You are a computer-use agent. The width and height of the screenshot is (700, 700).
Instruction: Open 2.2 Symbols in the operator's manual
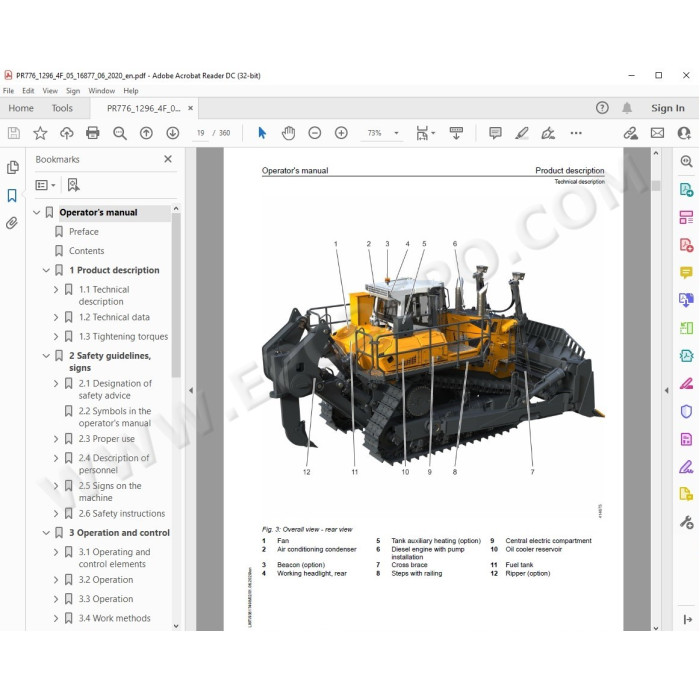point(115,417)
